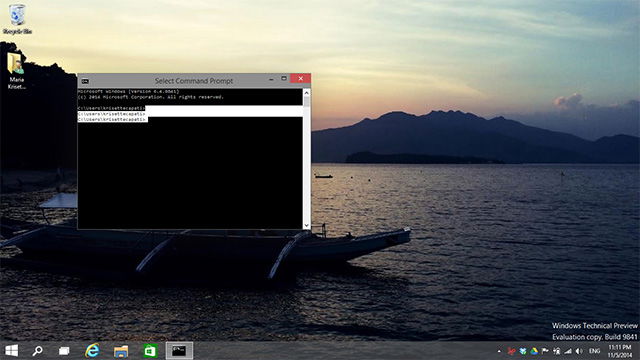Open Task View on the taskbar
Viewport: 640px width, 360px height.
64,351
